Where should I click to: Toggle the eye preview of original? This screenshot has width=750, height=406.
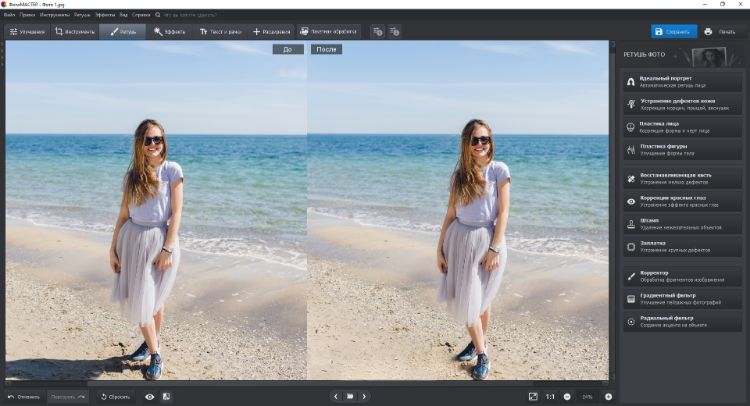(150, 397)
